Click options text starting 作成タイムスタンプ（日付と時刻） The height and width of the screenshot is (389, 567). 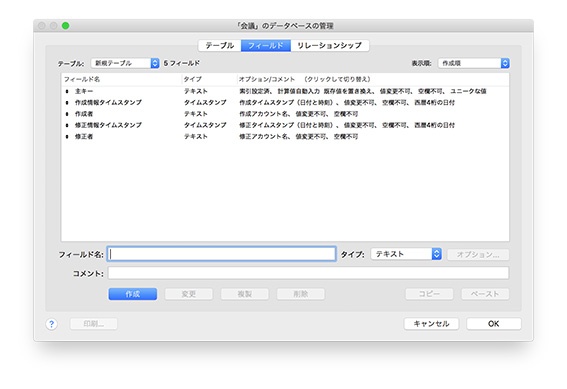(347, 103)
